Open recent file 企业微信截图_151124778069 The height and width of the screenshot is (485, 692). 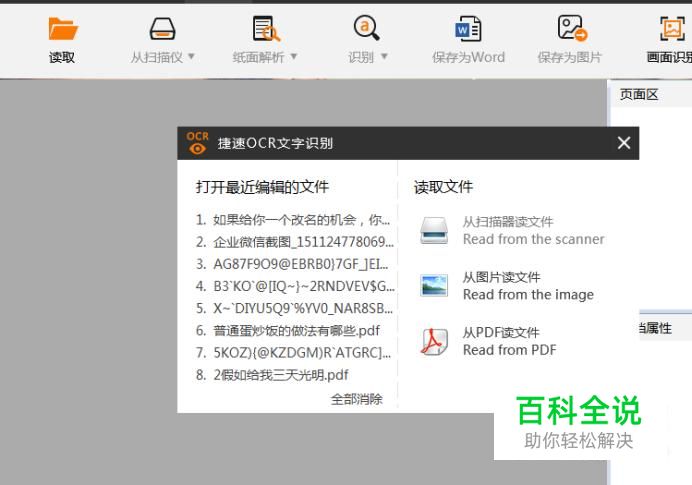point(294,242)
